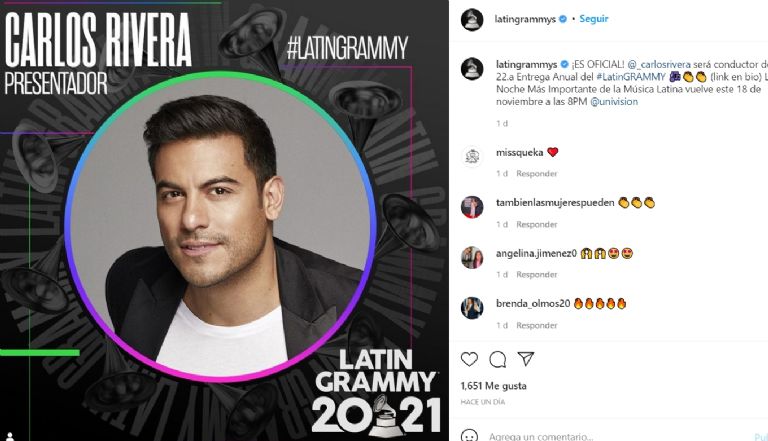768x441 pixels.
Task: Open brenda_olmos20's avatar
Action: point(472,308)
